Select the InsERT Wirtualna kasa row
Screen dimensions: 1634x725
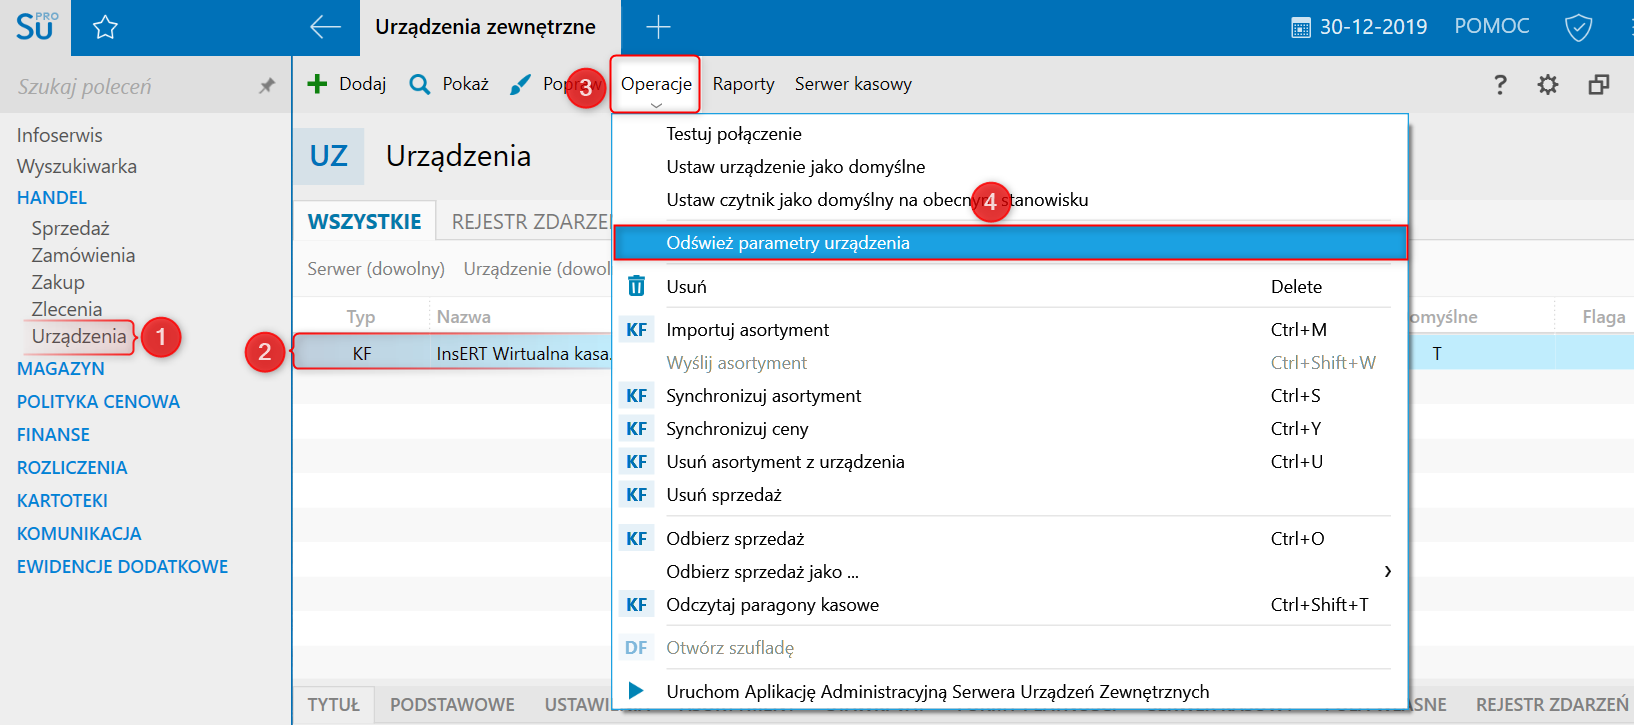click(452, 353)
